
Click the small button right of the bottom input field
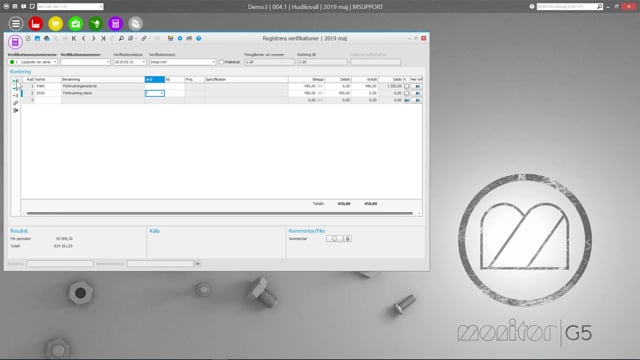point(198,264)
